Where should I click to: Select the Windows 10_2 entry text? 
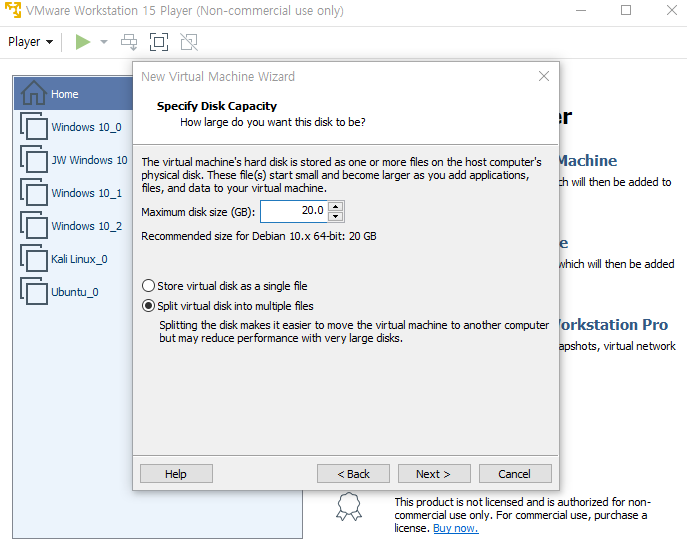pyautogui.click(x=86, y=226)
